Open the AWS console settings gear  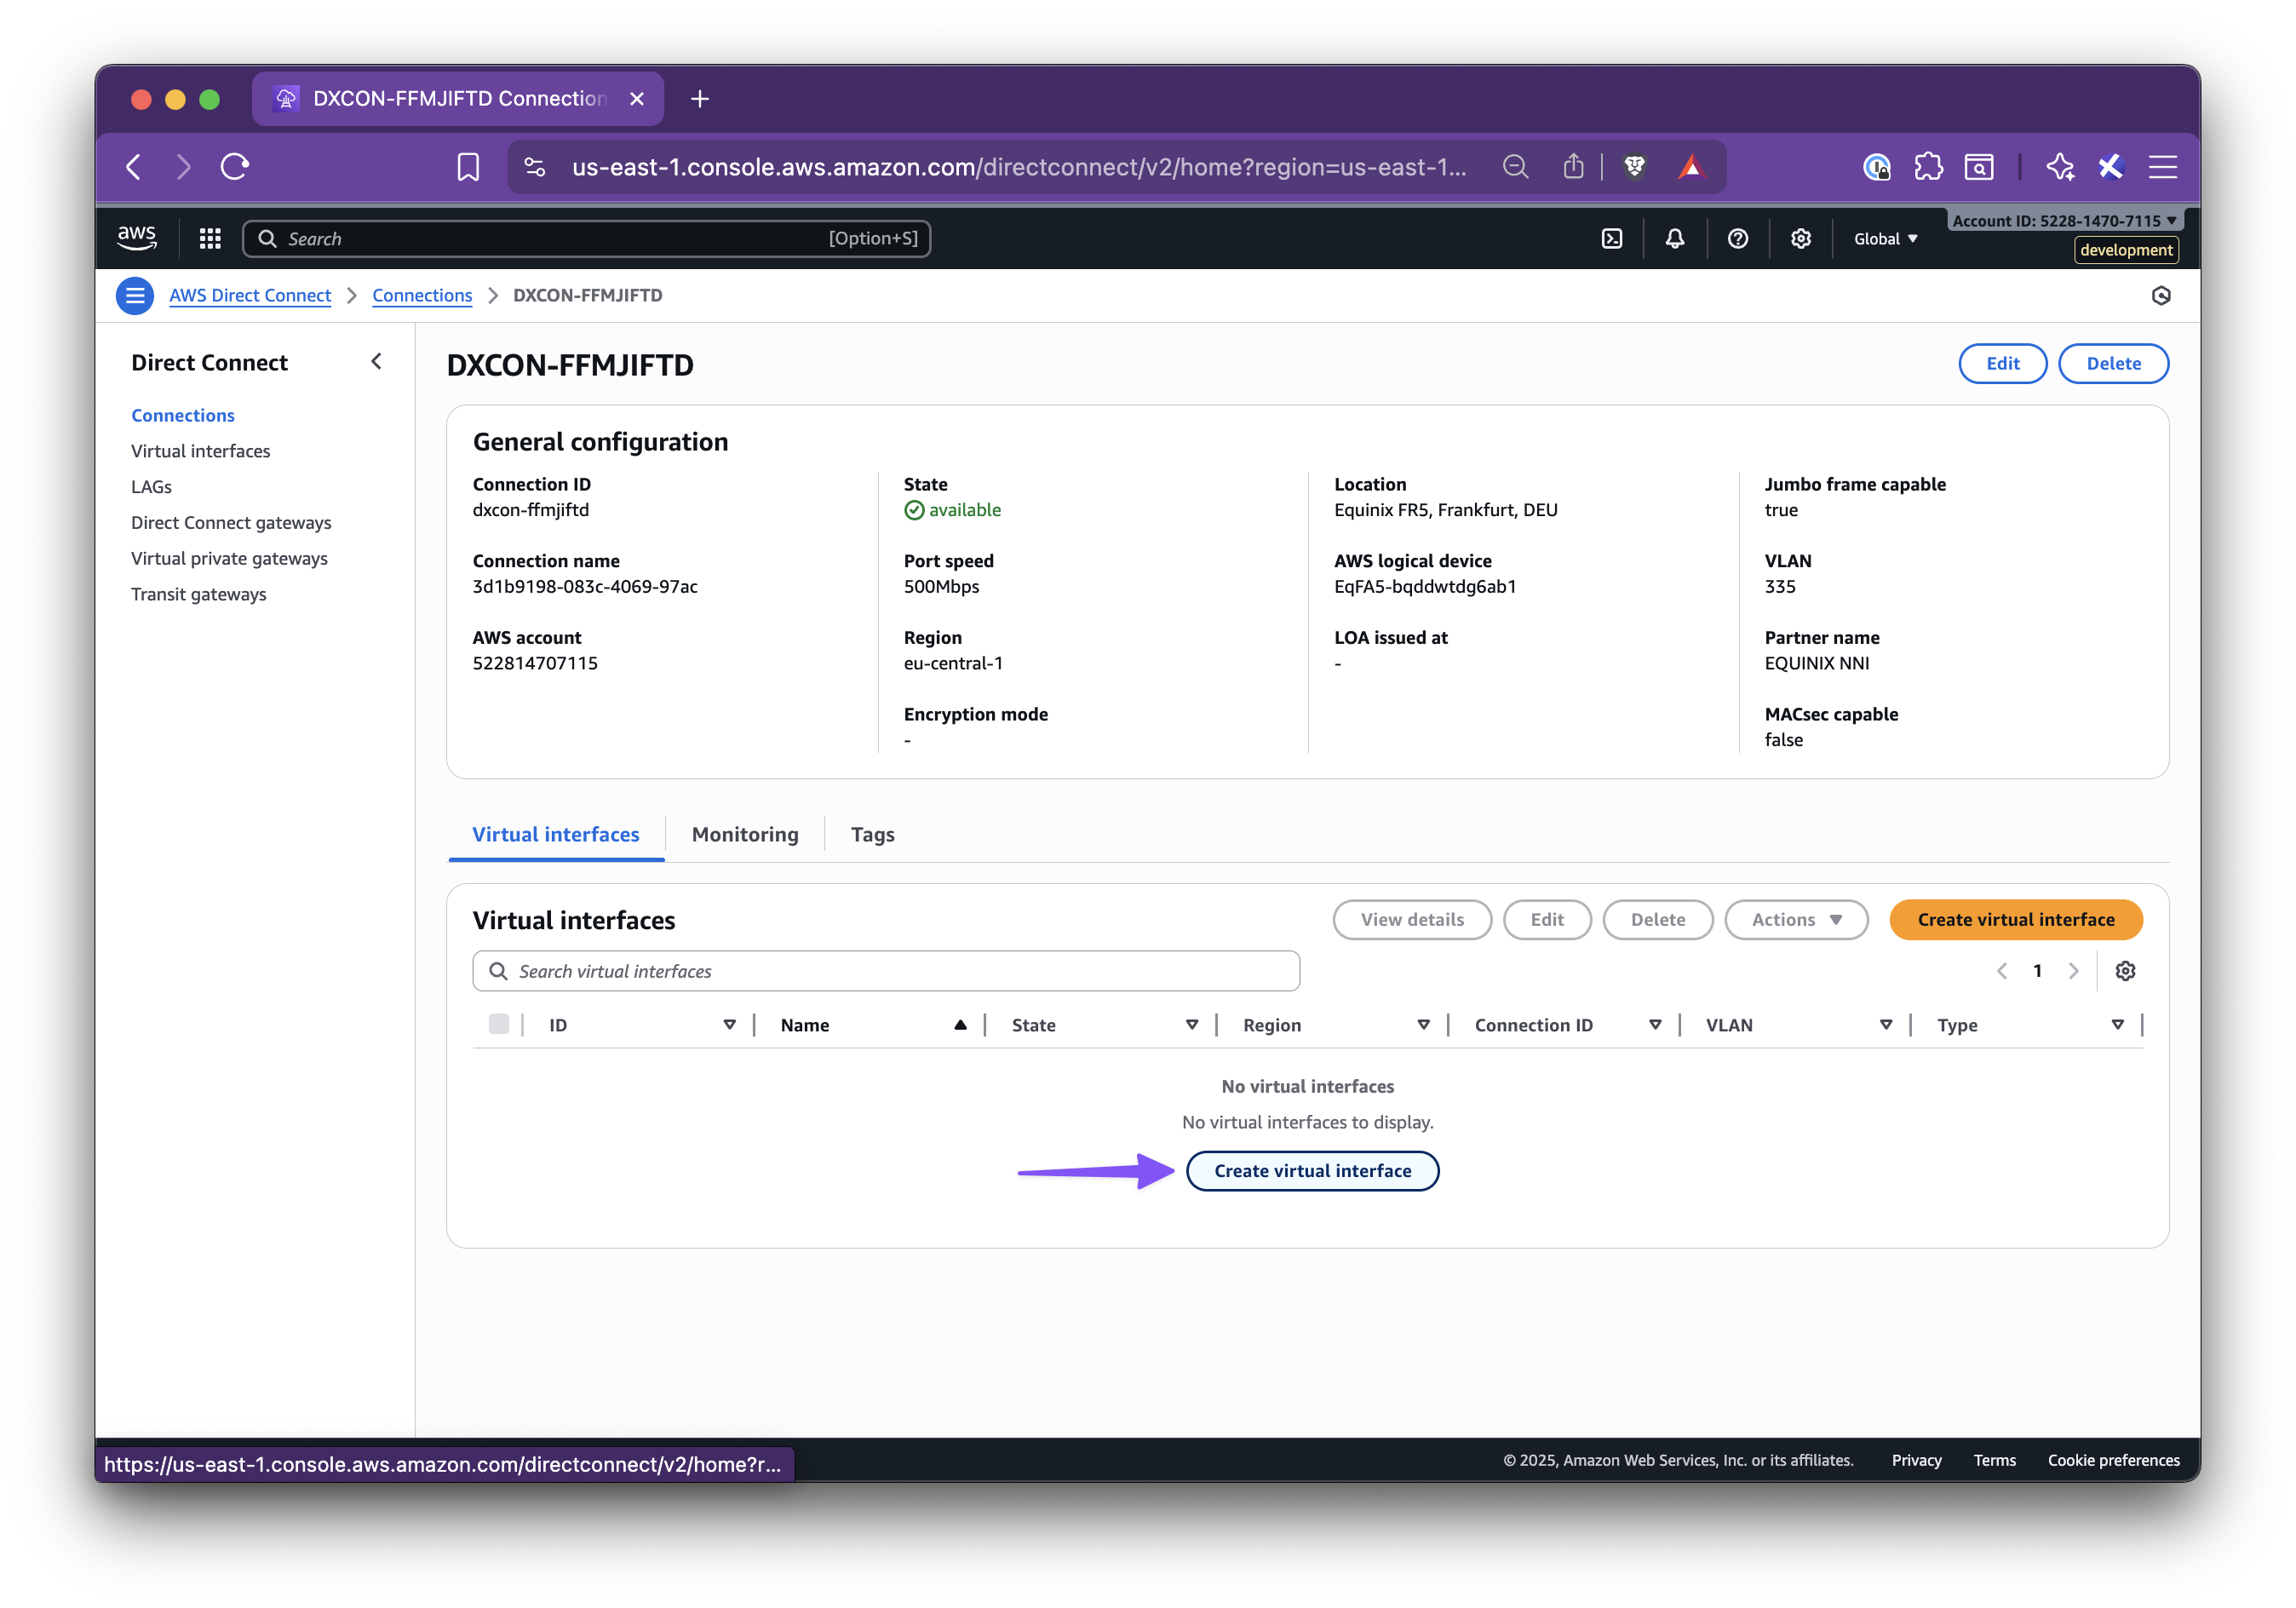pyautogui.click(x=1800, y=238)
